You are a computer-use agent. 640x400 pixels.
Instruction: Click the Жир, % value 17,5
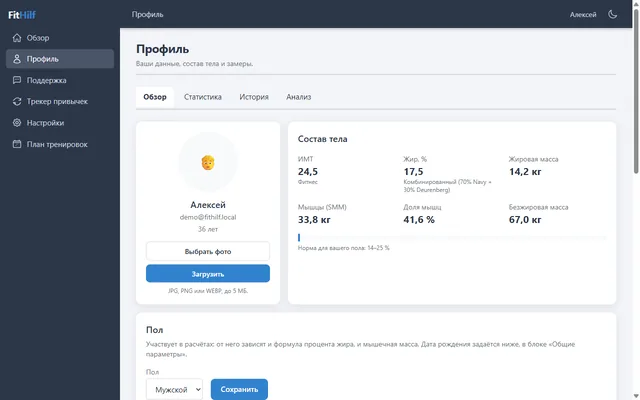[413, 171]
